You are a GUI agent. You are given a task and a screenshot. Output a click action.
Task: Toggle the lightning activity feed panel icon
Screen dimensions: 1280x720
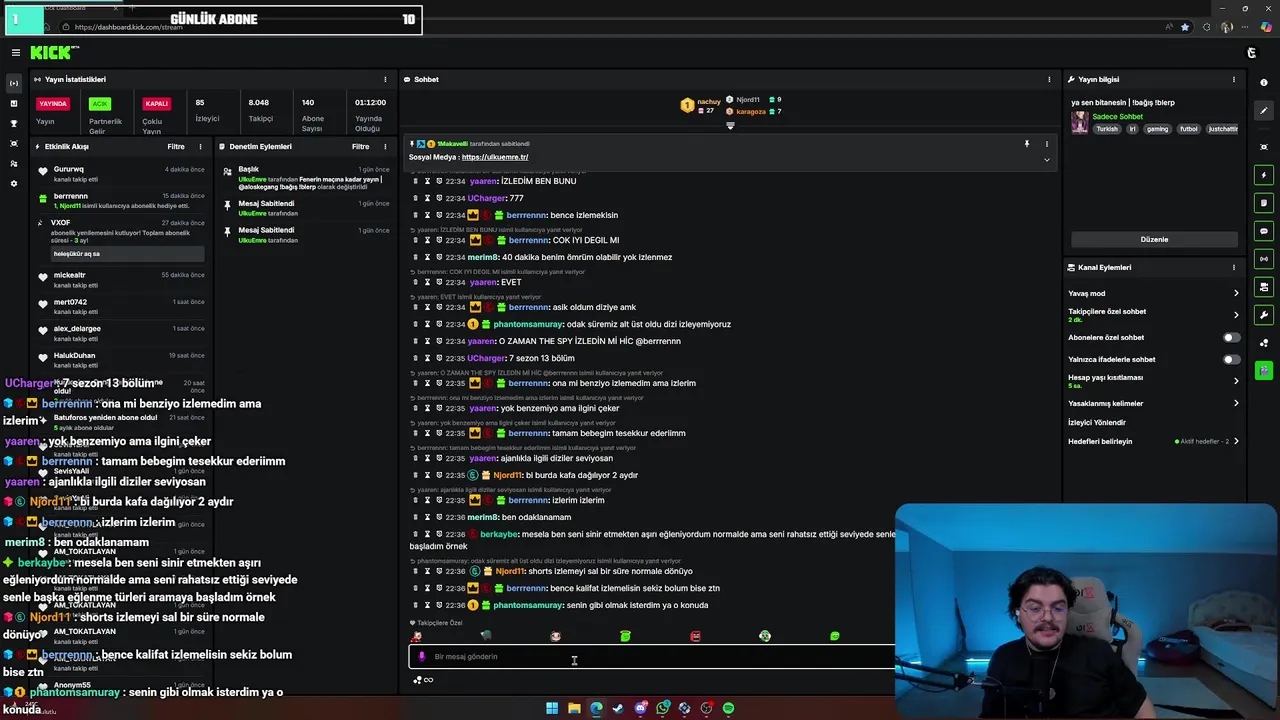coord(1264,175)
